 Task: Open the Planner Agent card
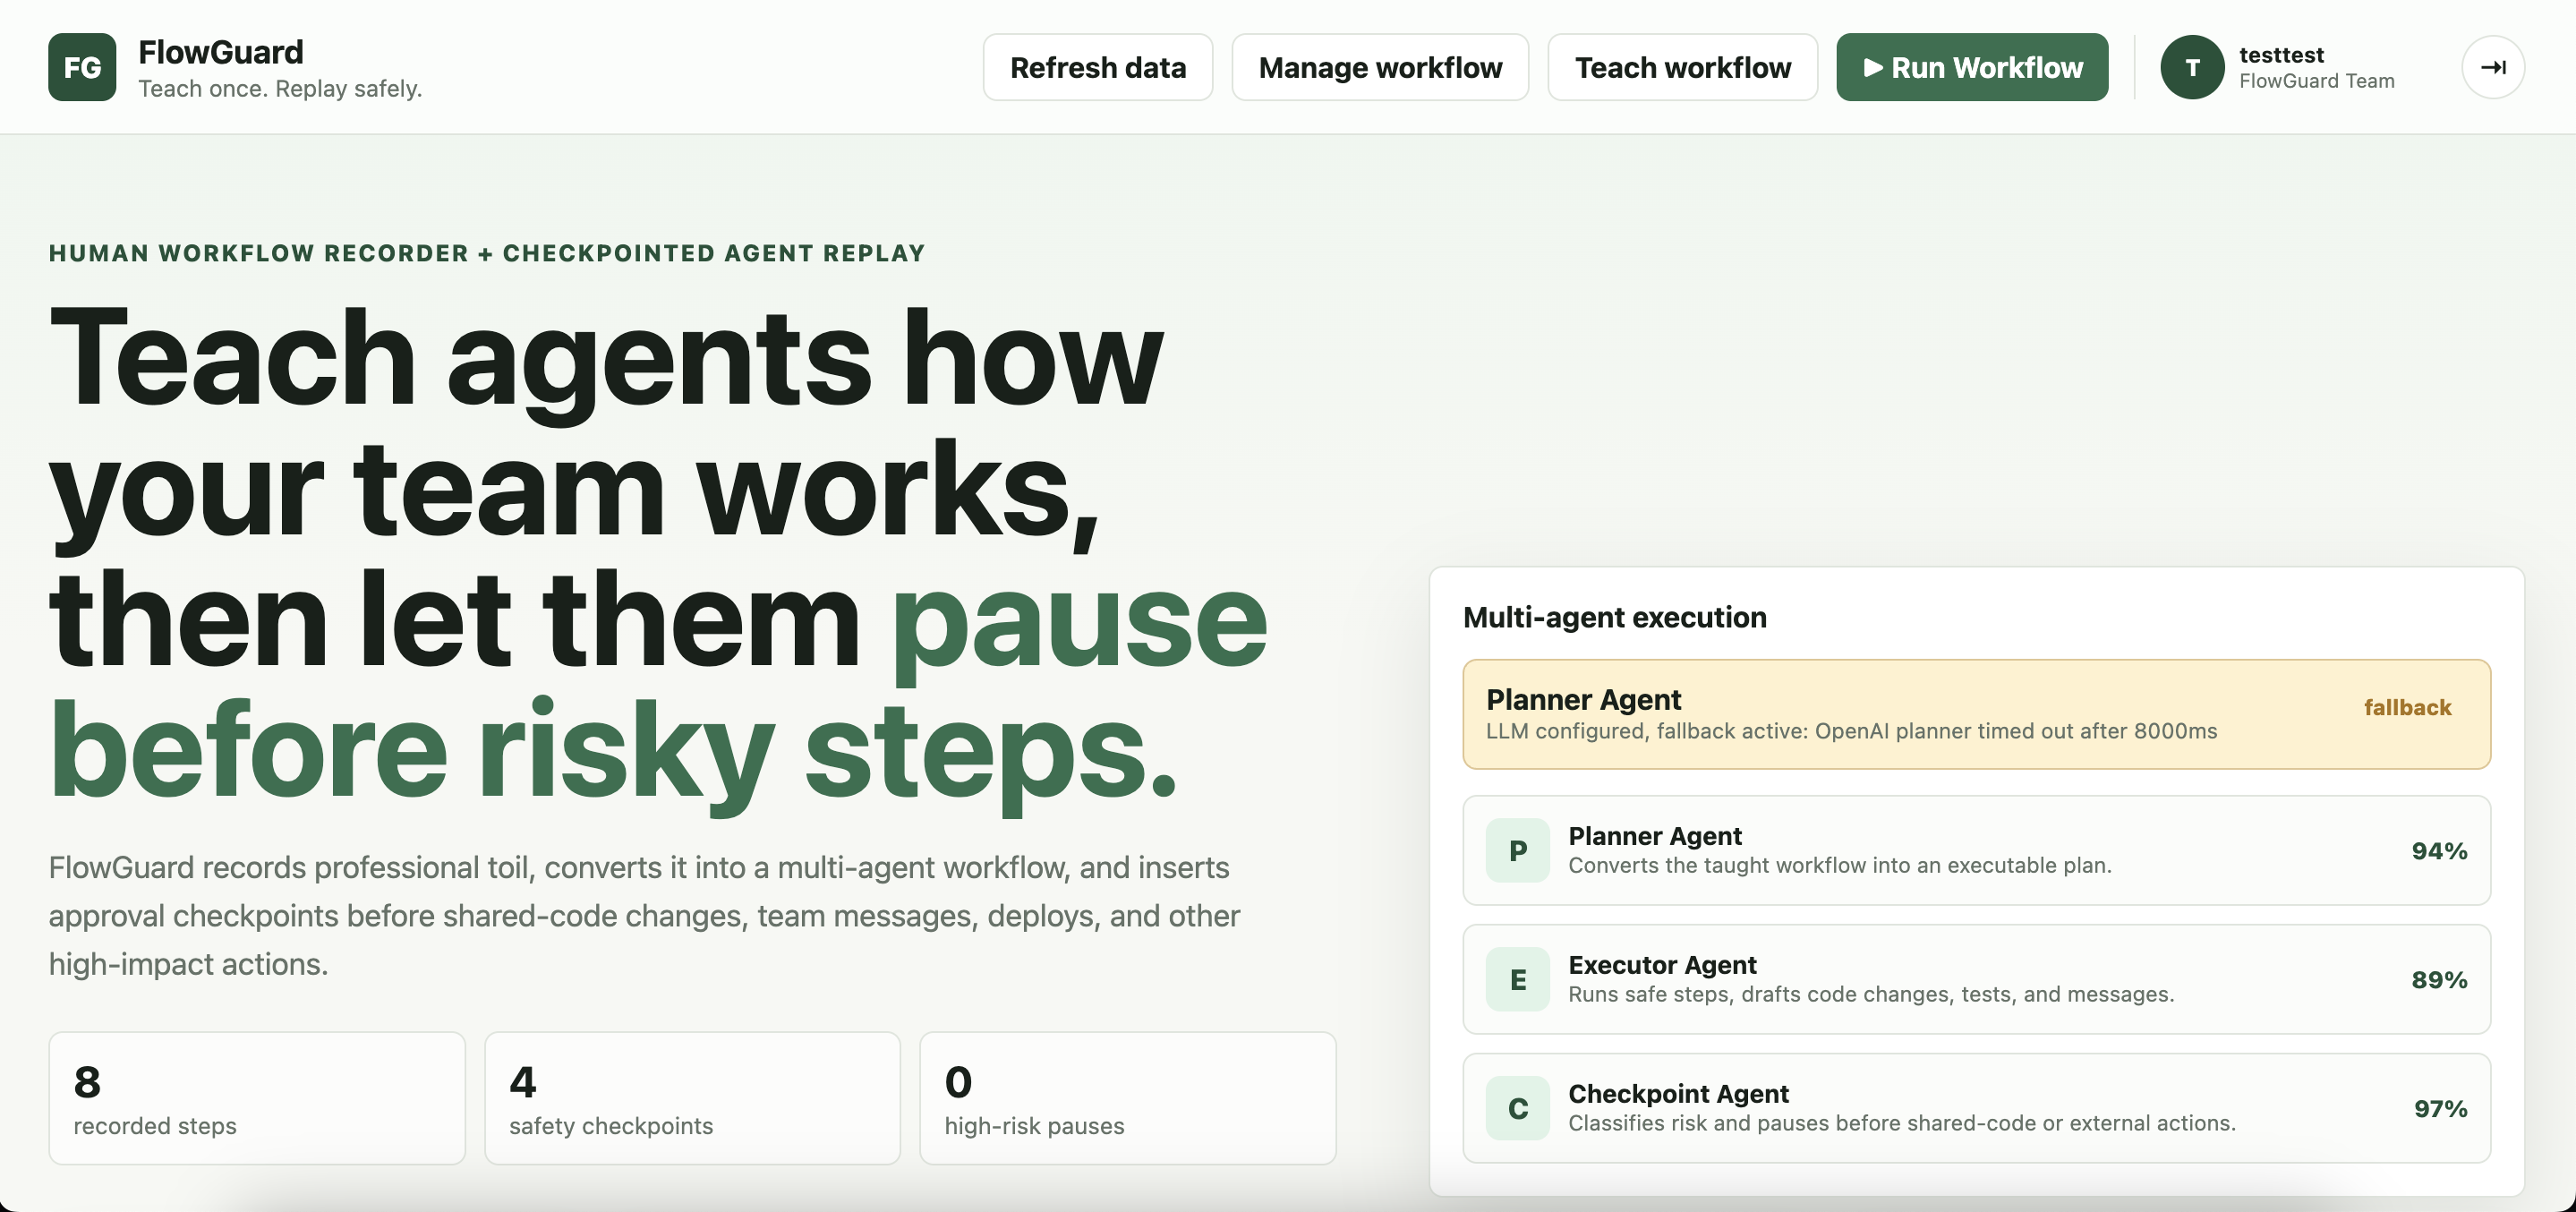click(1975, 850)
